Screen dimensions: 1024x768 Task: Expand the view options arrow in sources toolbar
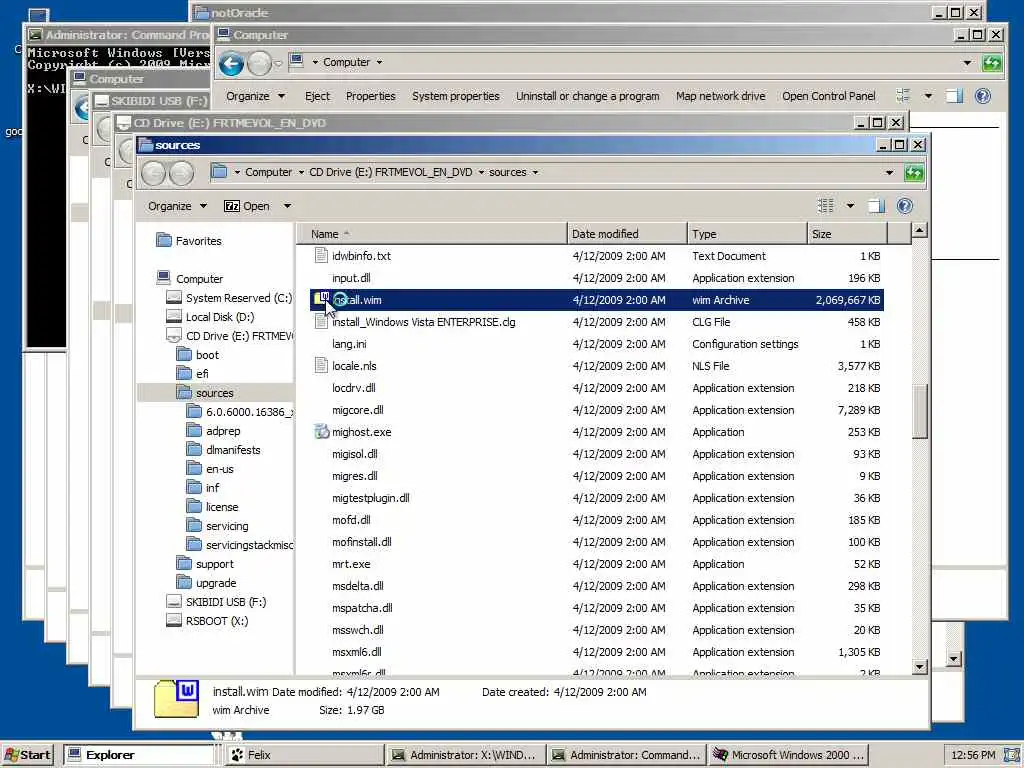coord(850,206)
